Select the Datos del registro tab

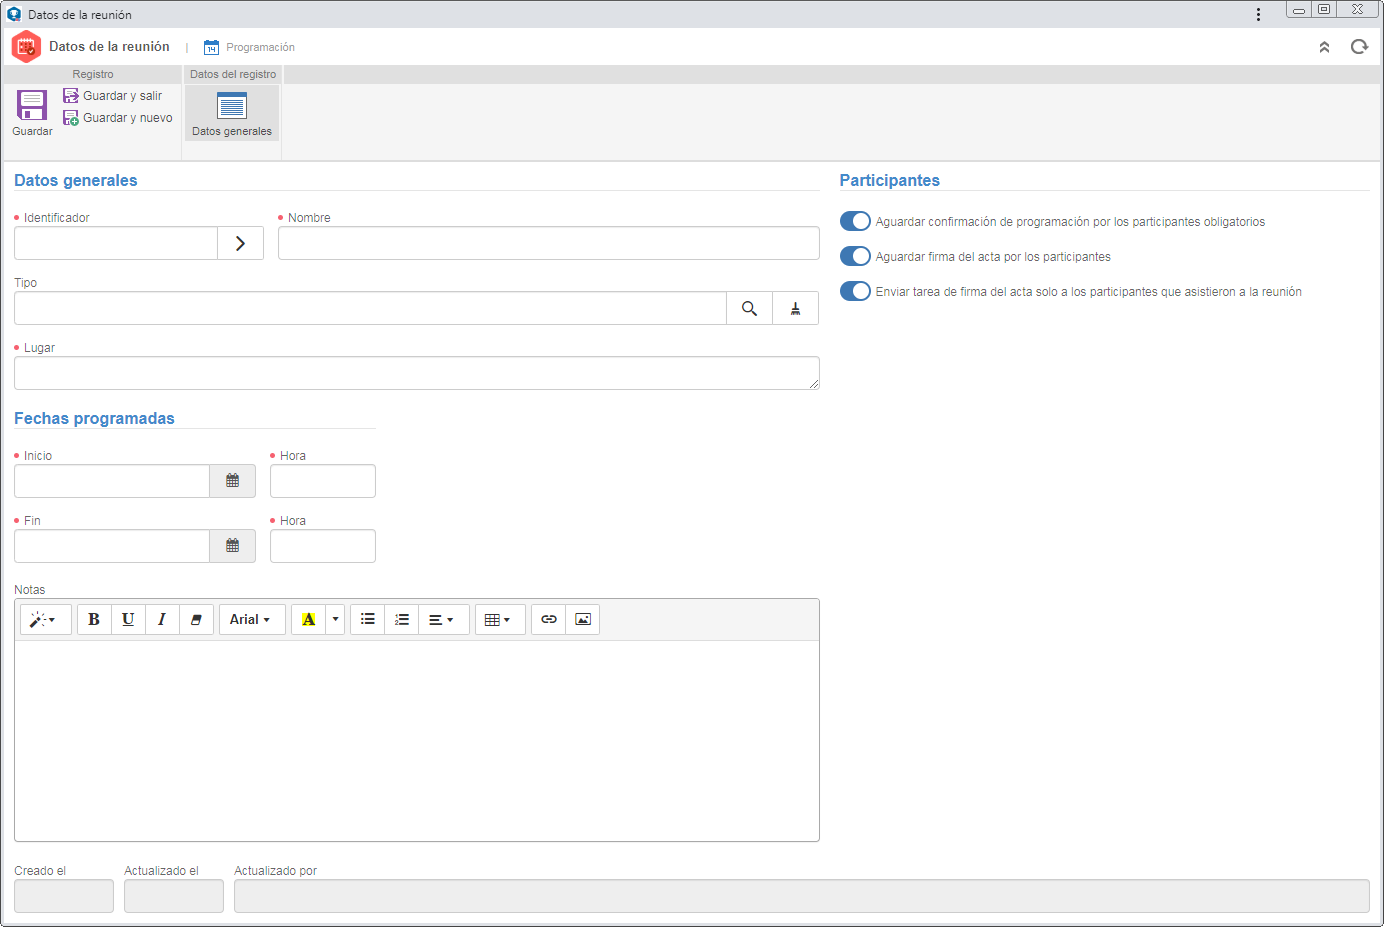233,74
